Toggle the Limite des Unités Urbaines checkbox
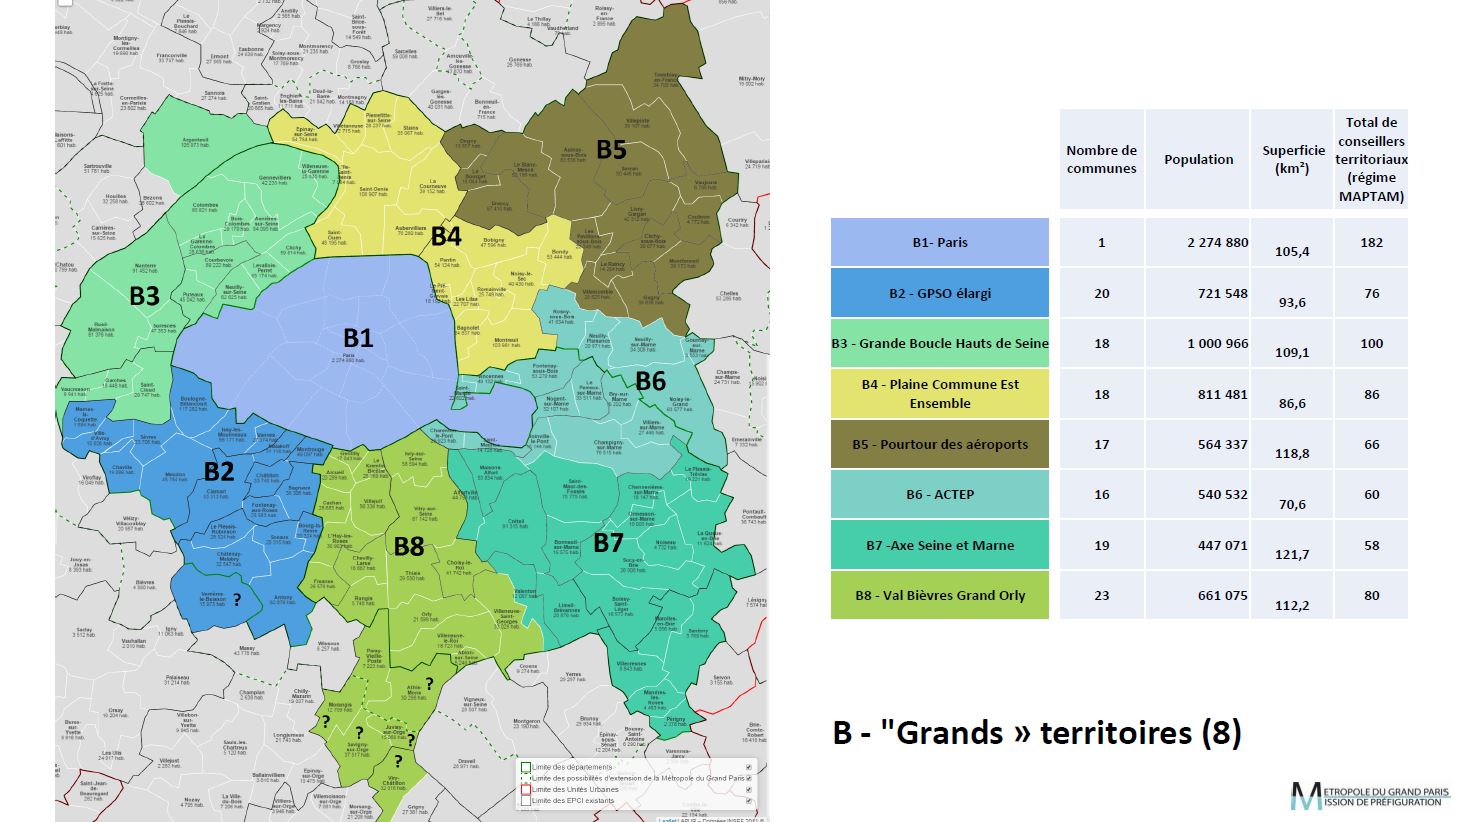Screen dimensions: 1466x822 [749, 790]
